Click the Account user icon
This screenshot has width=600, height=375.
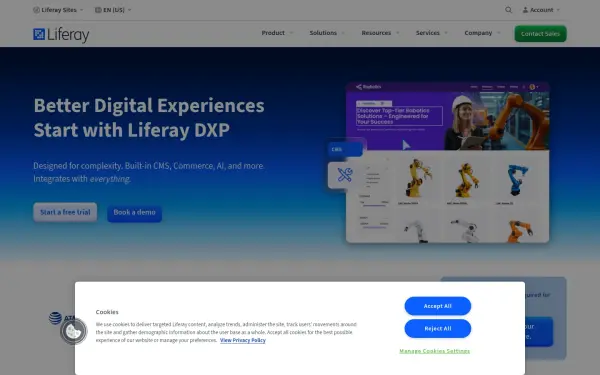pyautogui.click(x=525, y=10)
